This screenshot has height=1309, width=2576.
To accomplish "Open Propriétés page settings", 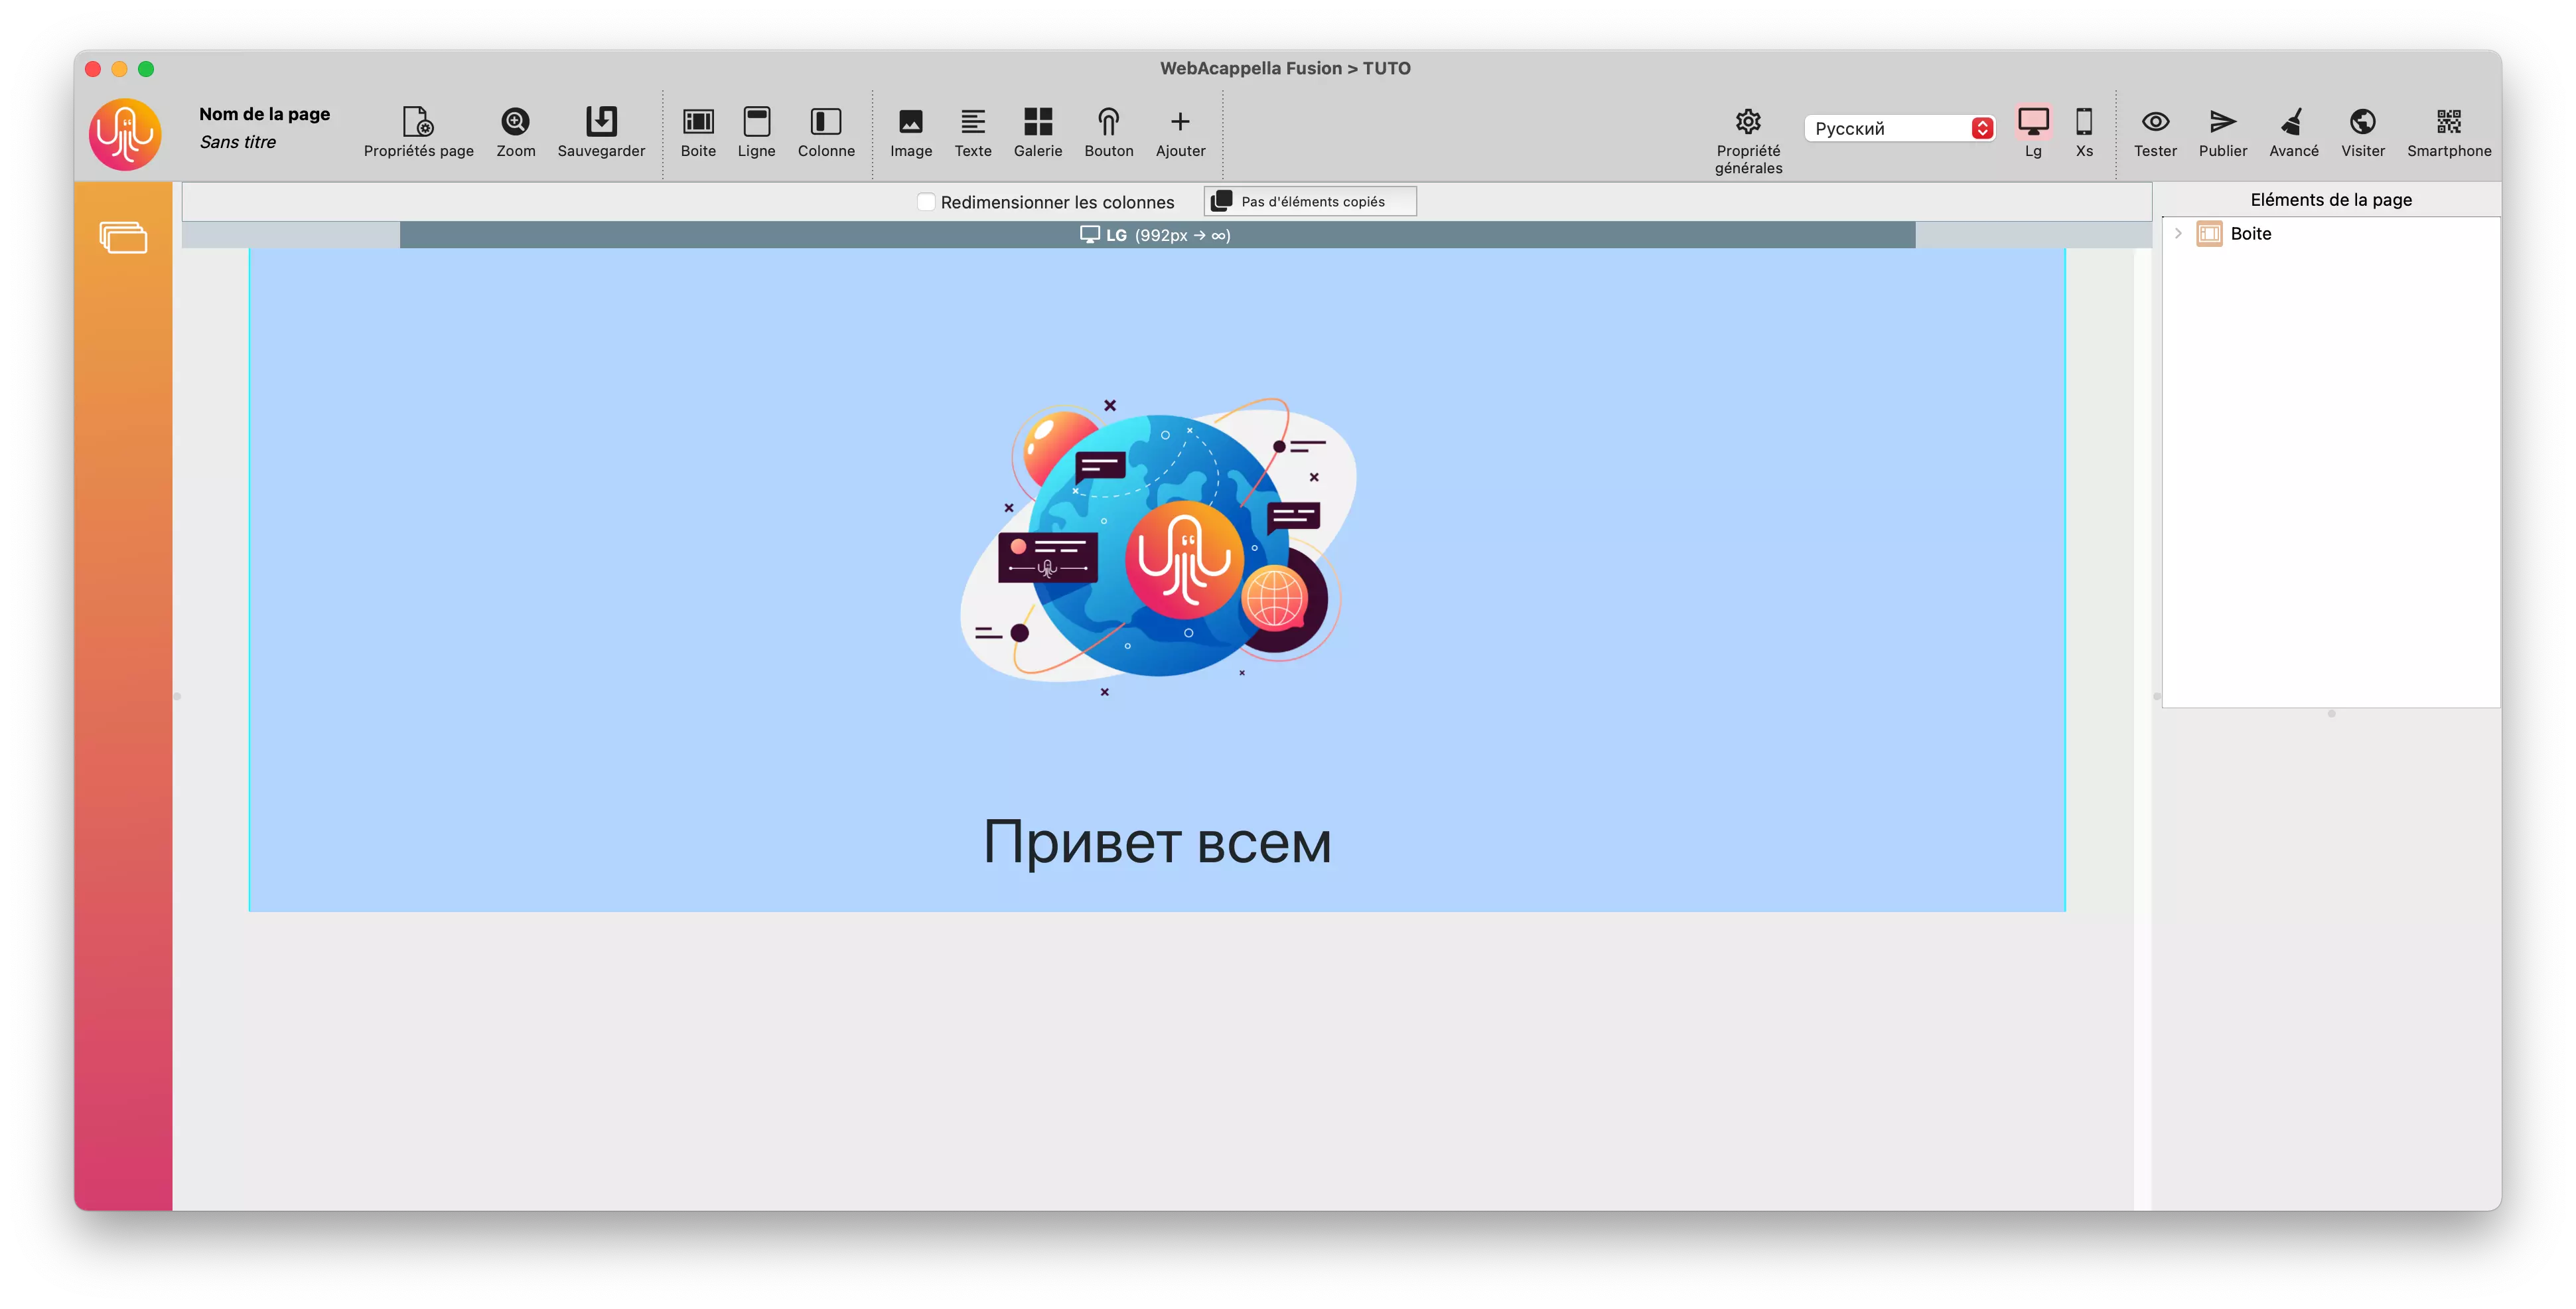I will (418, 133).
